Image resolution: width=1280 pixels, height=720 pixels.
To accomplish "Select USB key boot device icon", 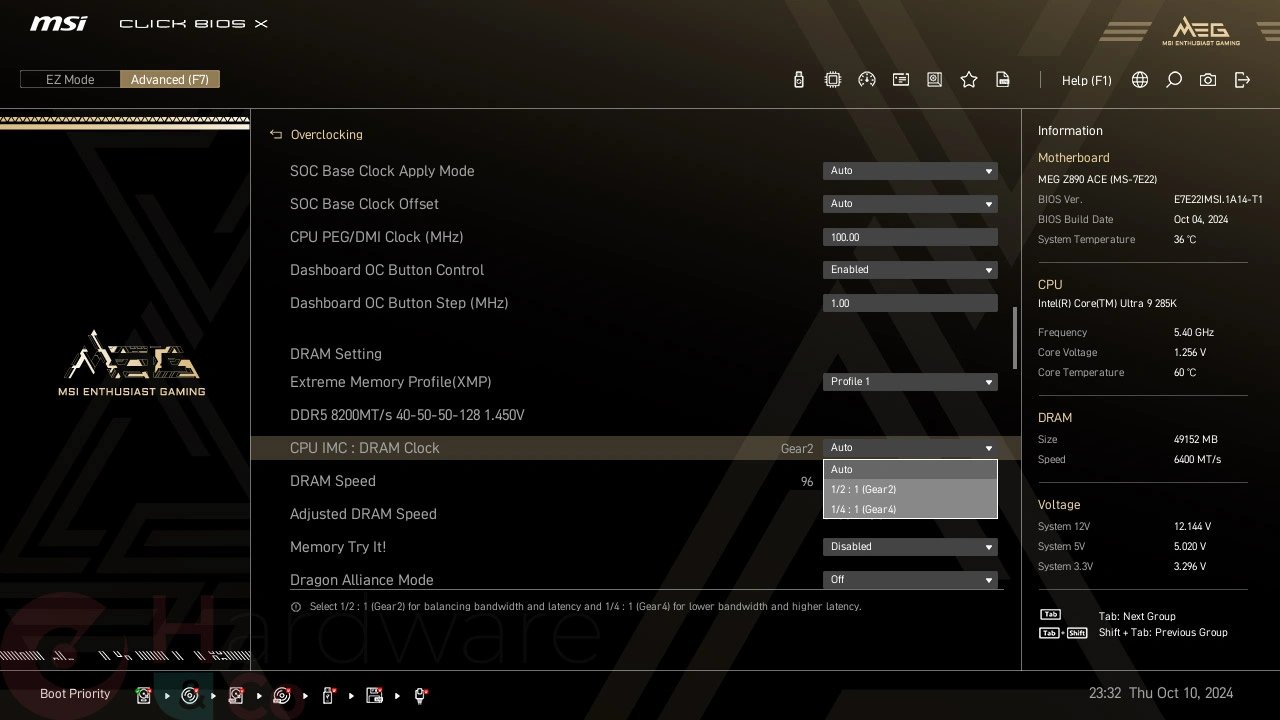I will pos(328,695).
